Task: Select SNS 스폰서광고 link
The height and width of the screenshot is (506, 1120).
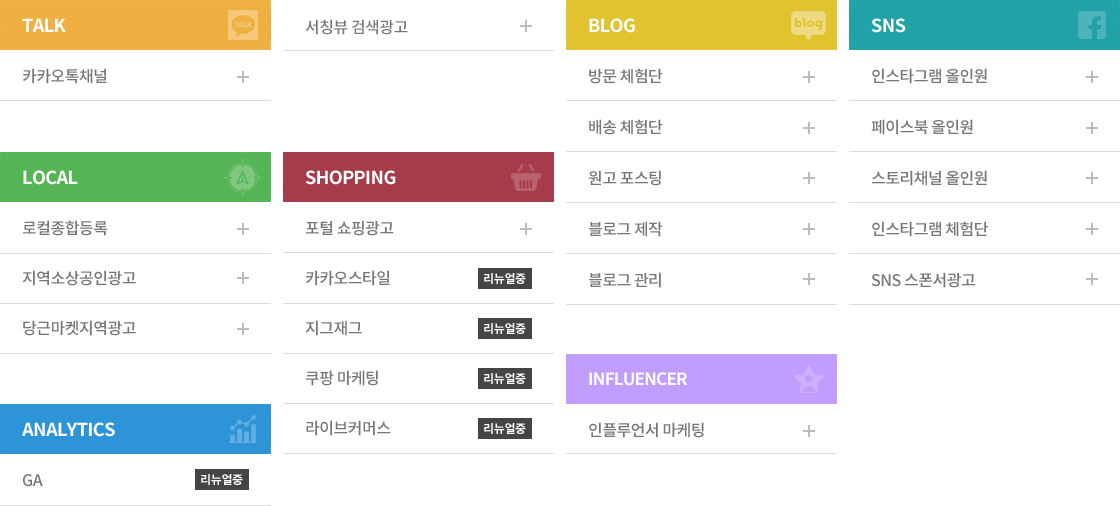Action: (923, 279)
